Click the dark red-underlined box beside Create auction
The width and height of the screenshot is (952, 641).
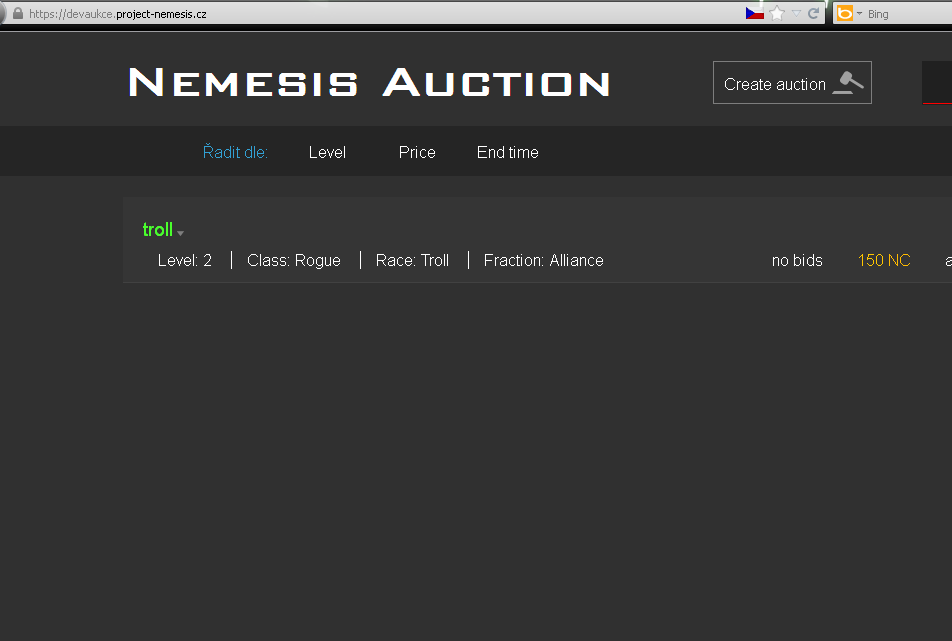pyautogui.click(x=937, y=83)
